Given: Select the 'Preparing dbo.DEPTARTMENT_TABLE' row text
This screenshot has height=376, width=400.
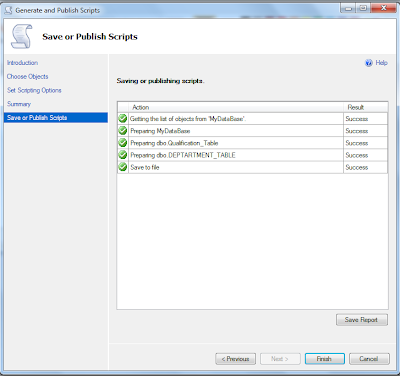Looking at the screenshot, I should (183, 155).
